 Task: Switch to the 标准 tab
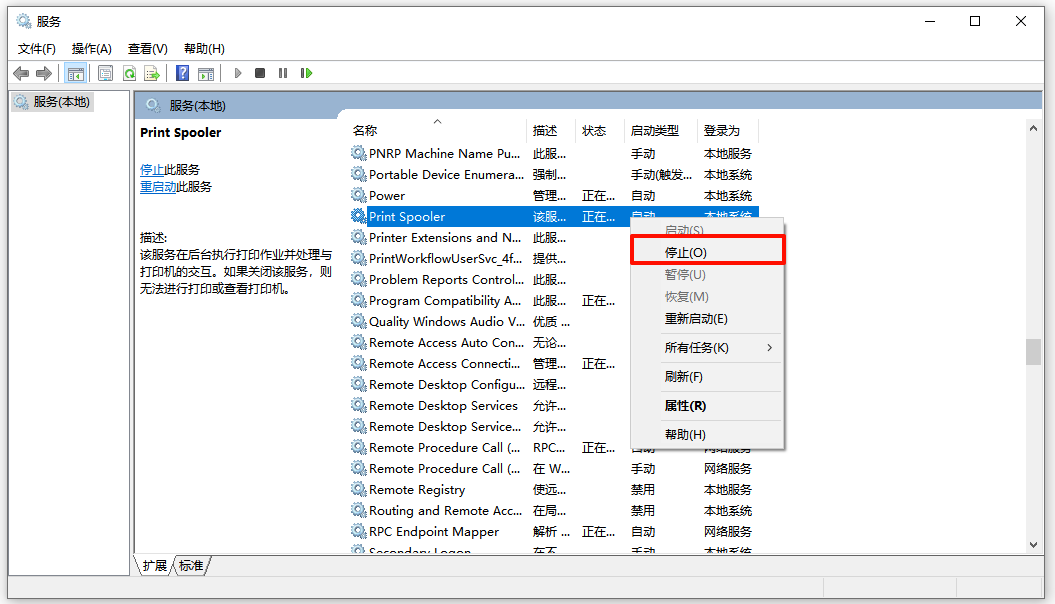click(x=189, y=565)
